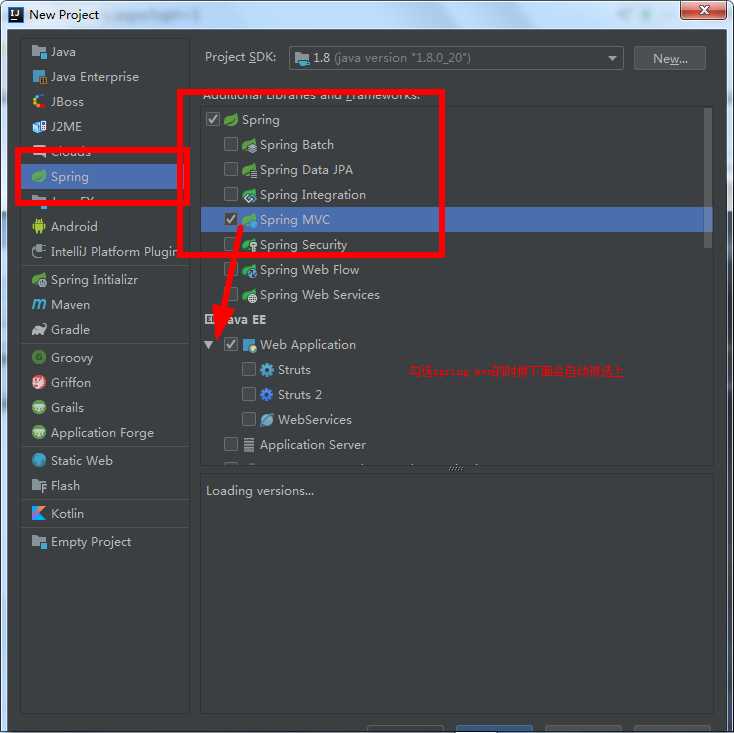
Task: Select the J2ME icon
Action: [x=39, y=127]
